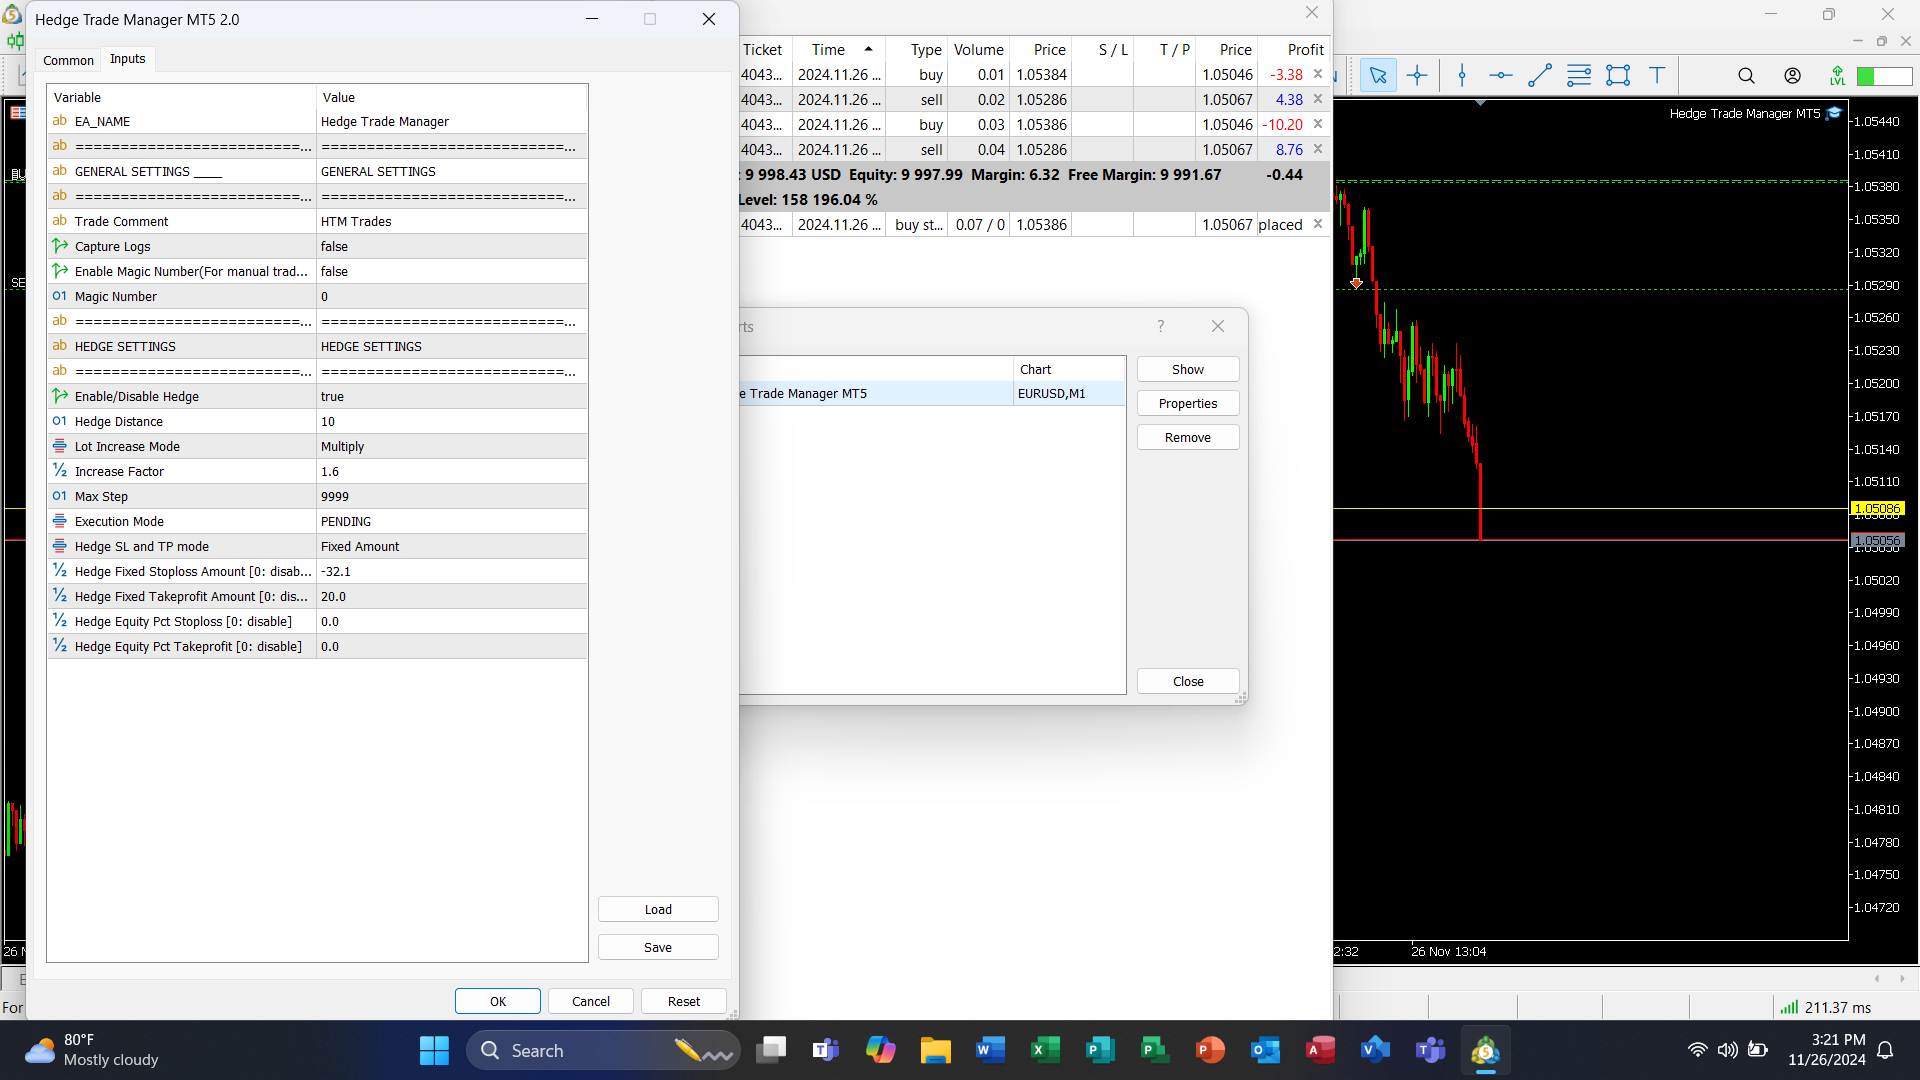Close the 0.02 sell position
Image resolution: width=1920 pixels, height=1080 pixels.
(1318, 99)
